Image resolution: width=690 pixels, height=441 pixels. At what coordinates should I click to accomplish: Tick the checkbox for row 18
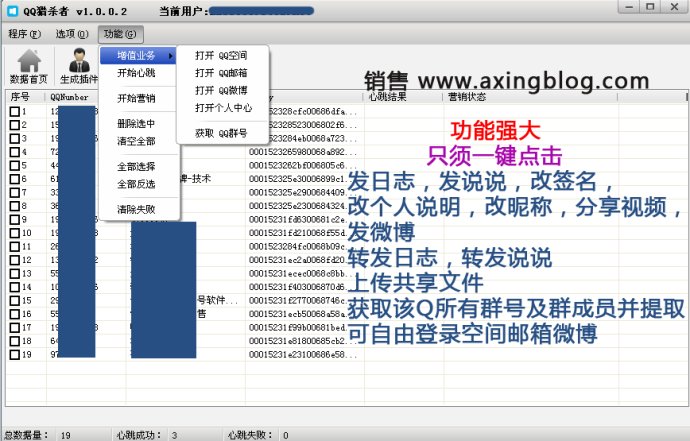click(x=15, y=341)
